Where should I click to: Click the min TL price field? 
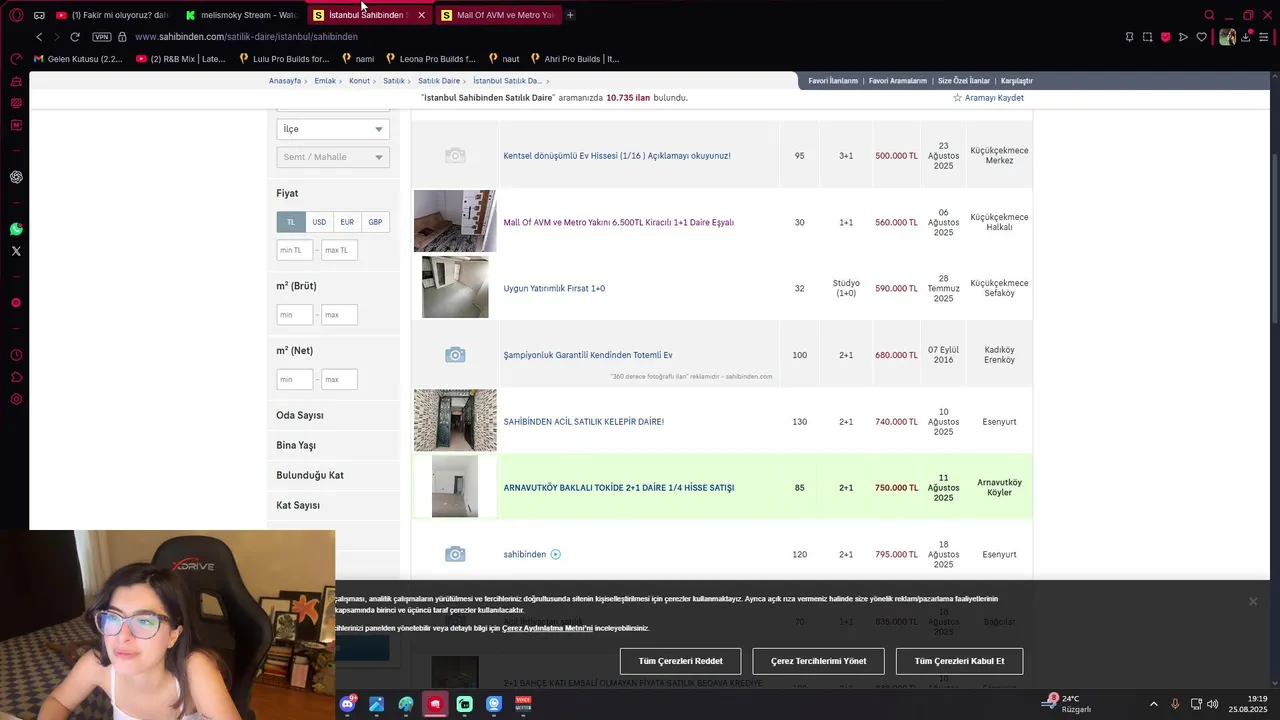(x=295, y=250)
